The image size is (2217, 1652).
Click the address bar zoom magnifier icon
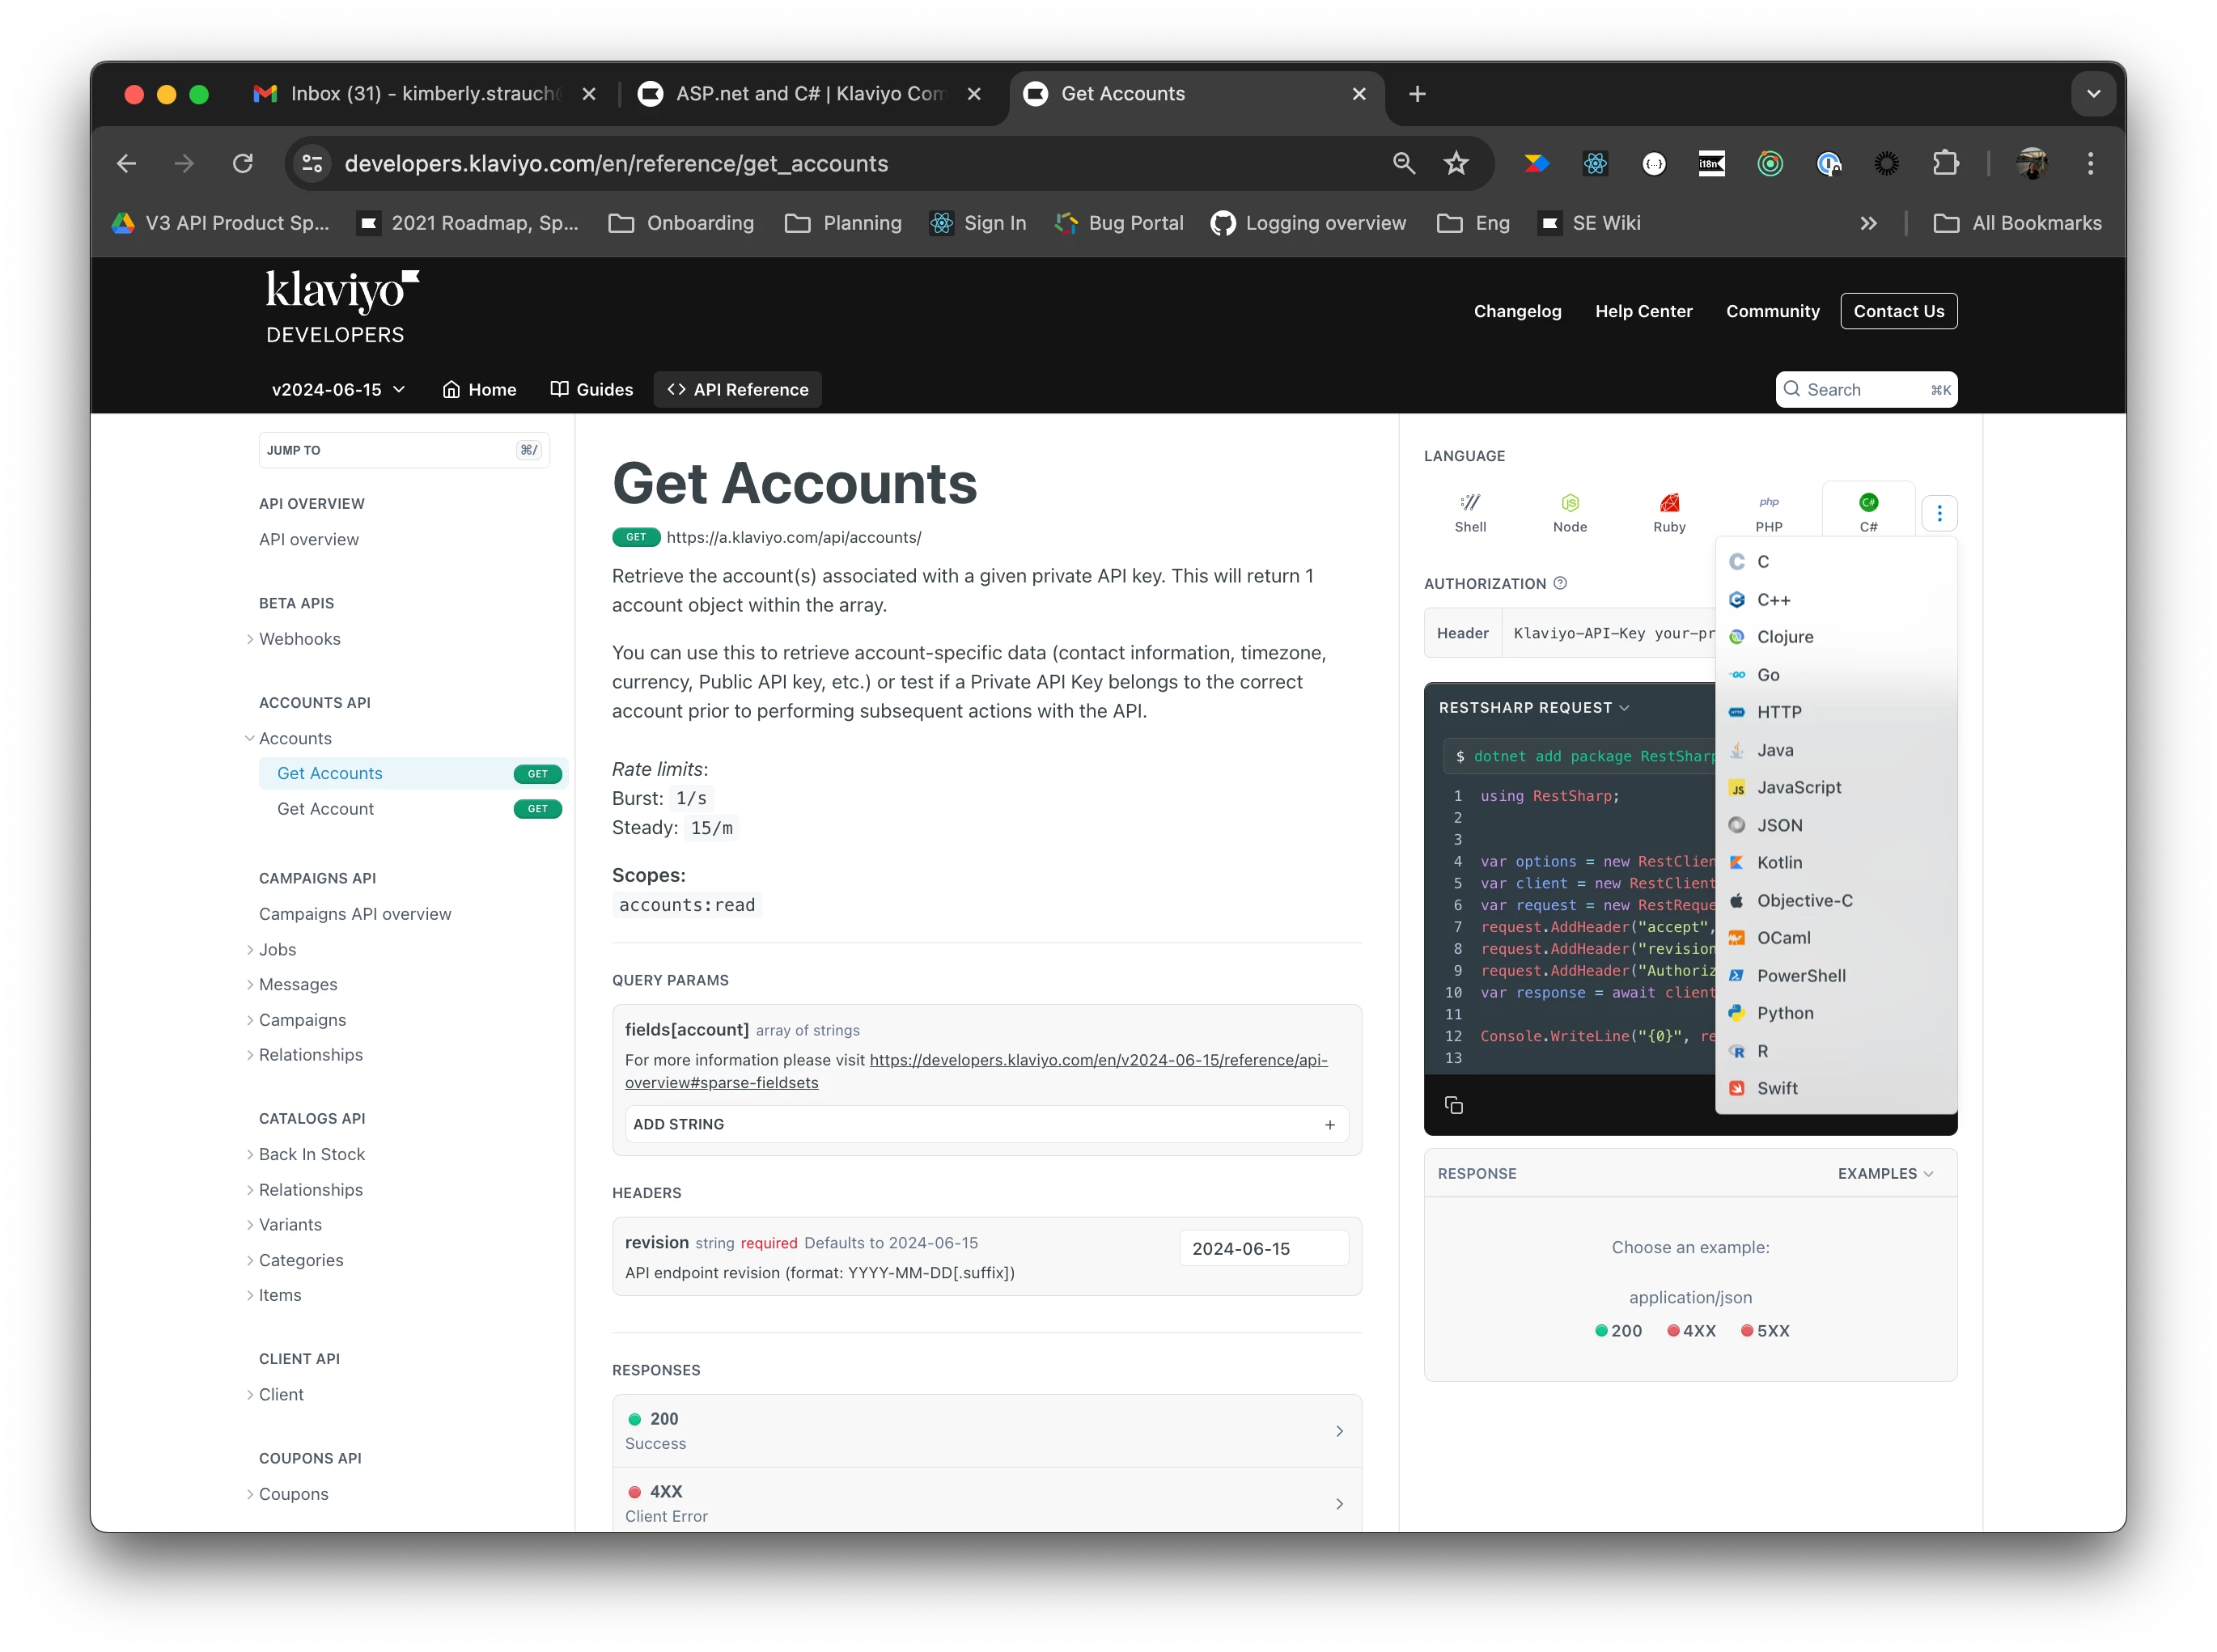(1403, 163)
